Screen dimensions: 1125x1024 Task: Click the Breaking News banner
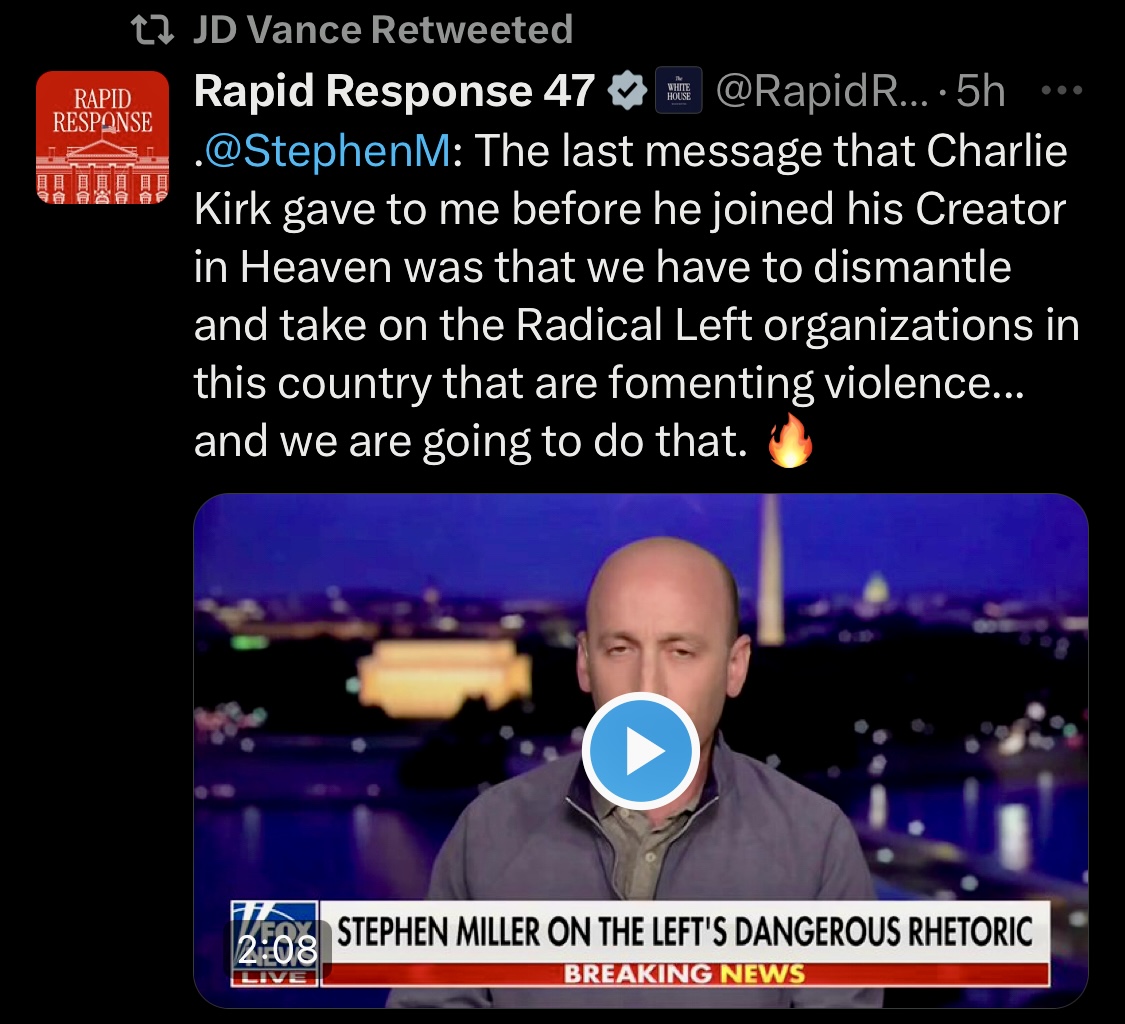click(684, 974)
